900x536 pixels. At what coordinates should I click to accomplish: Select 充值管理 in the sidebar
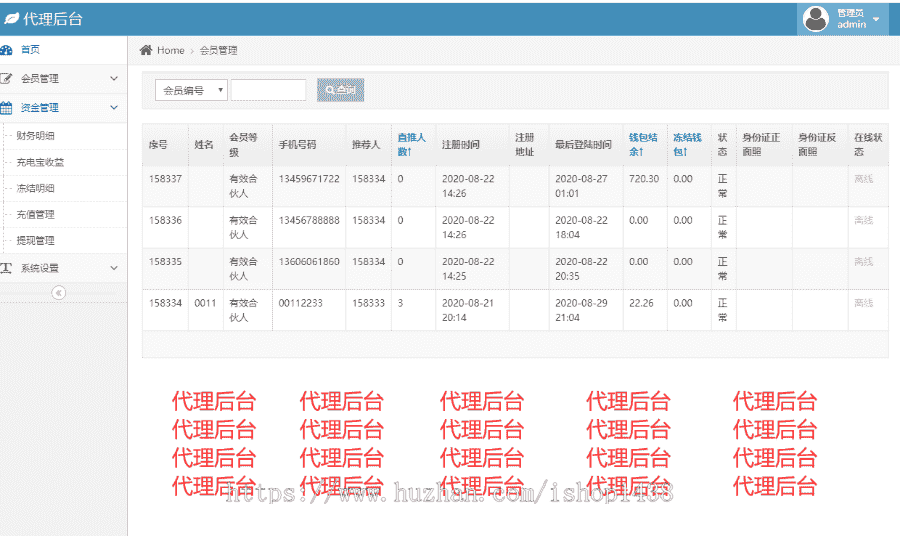coord(36,215)
